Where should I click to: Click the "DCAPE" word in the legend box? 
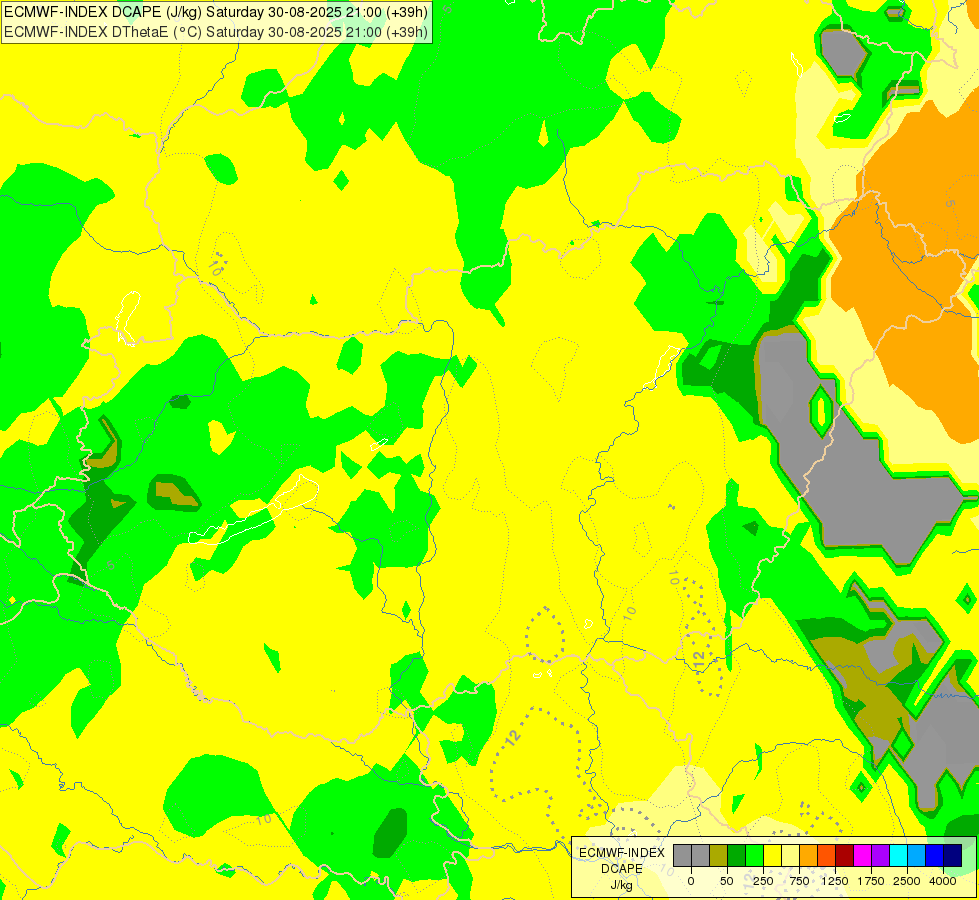click(622, 869)
